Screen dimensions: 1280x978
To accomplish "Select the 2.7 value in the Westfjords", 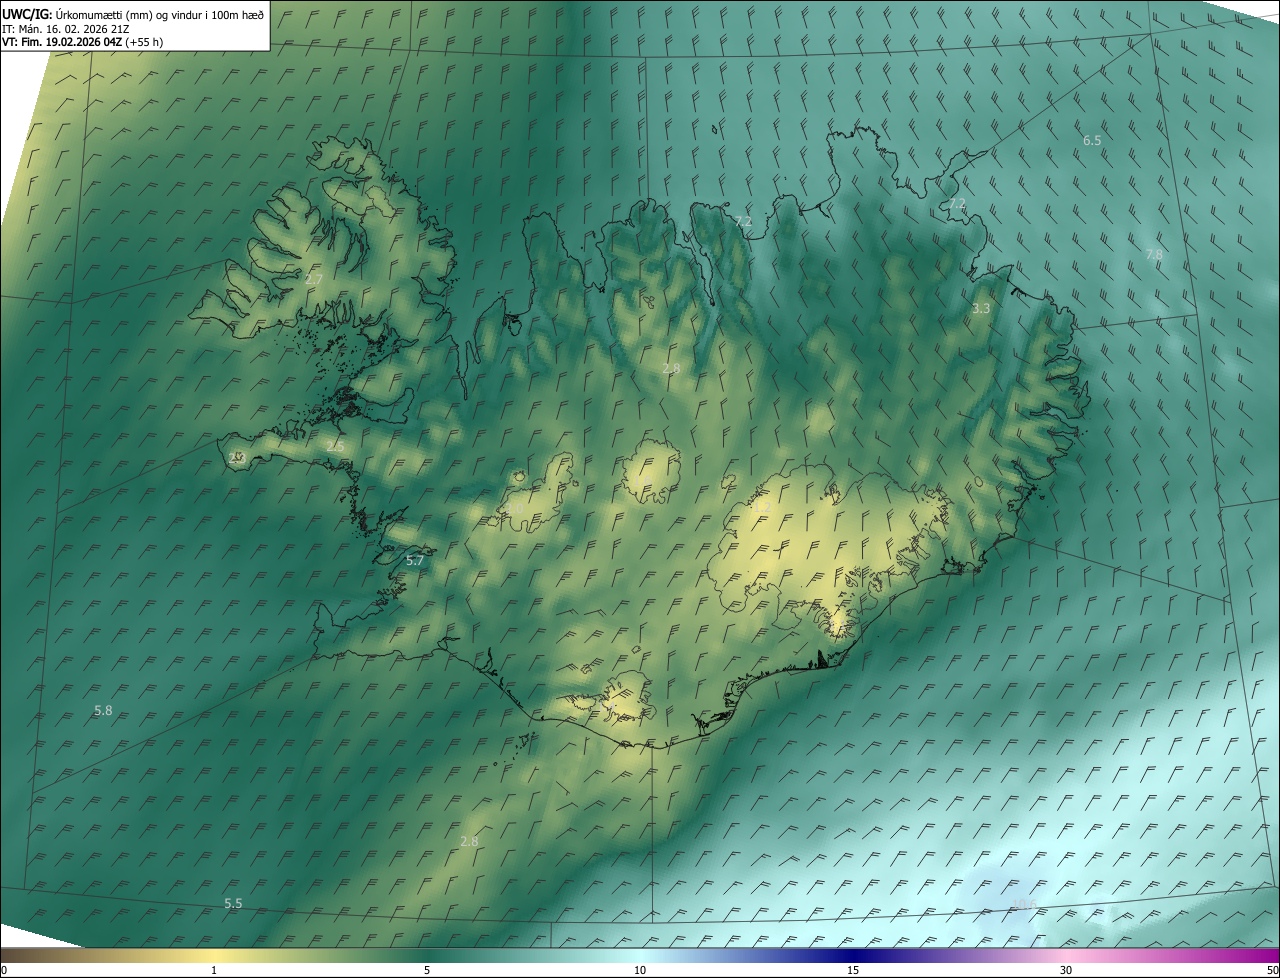I will [313, 280].
